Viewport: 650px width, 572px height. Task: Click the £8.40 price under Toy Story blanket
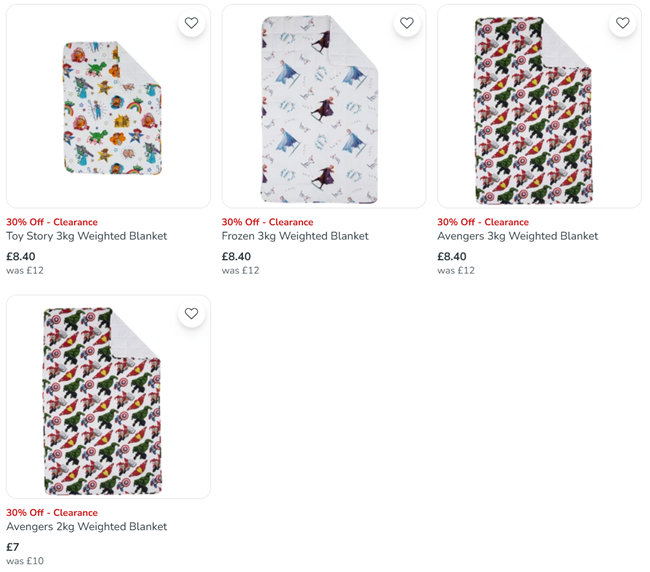click(x=21, y=257)
